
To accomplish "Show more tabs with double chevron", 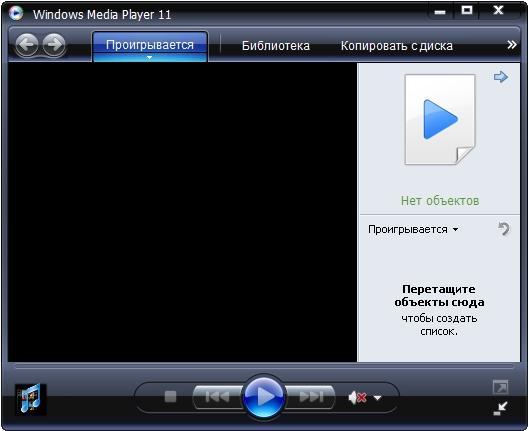I will [512, 45].
